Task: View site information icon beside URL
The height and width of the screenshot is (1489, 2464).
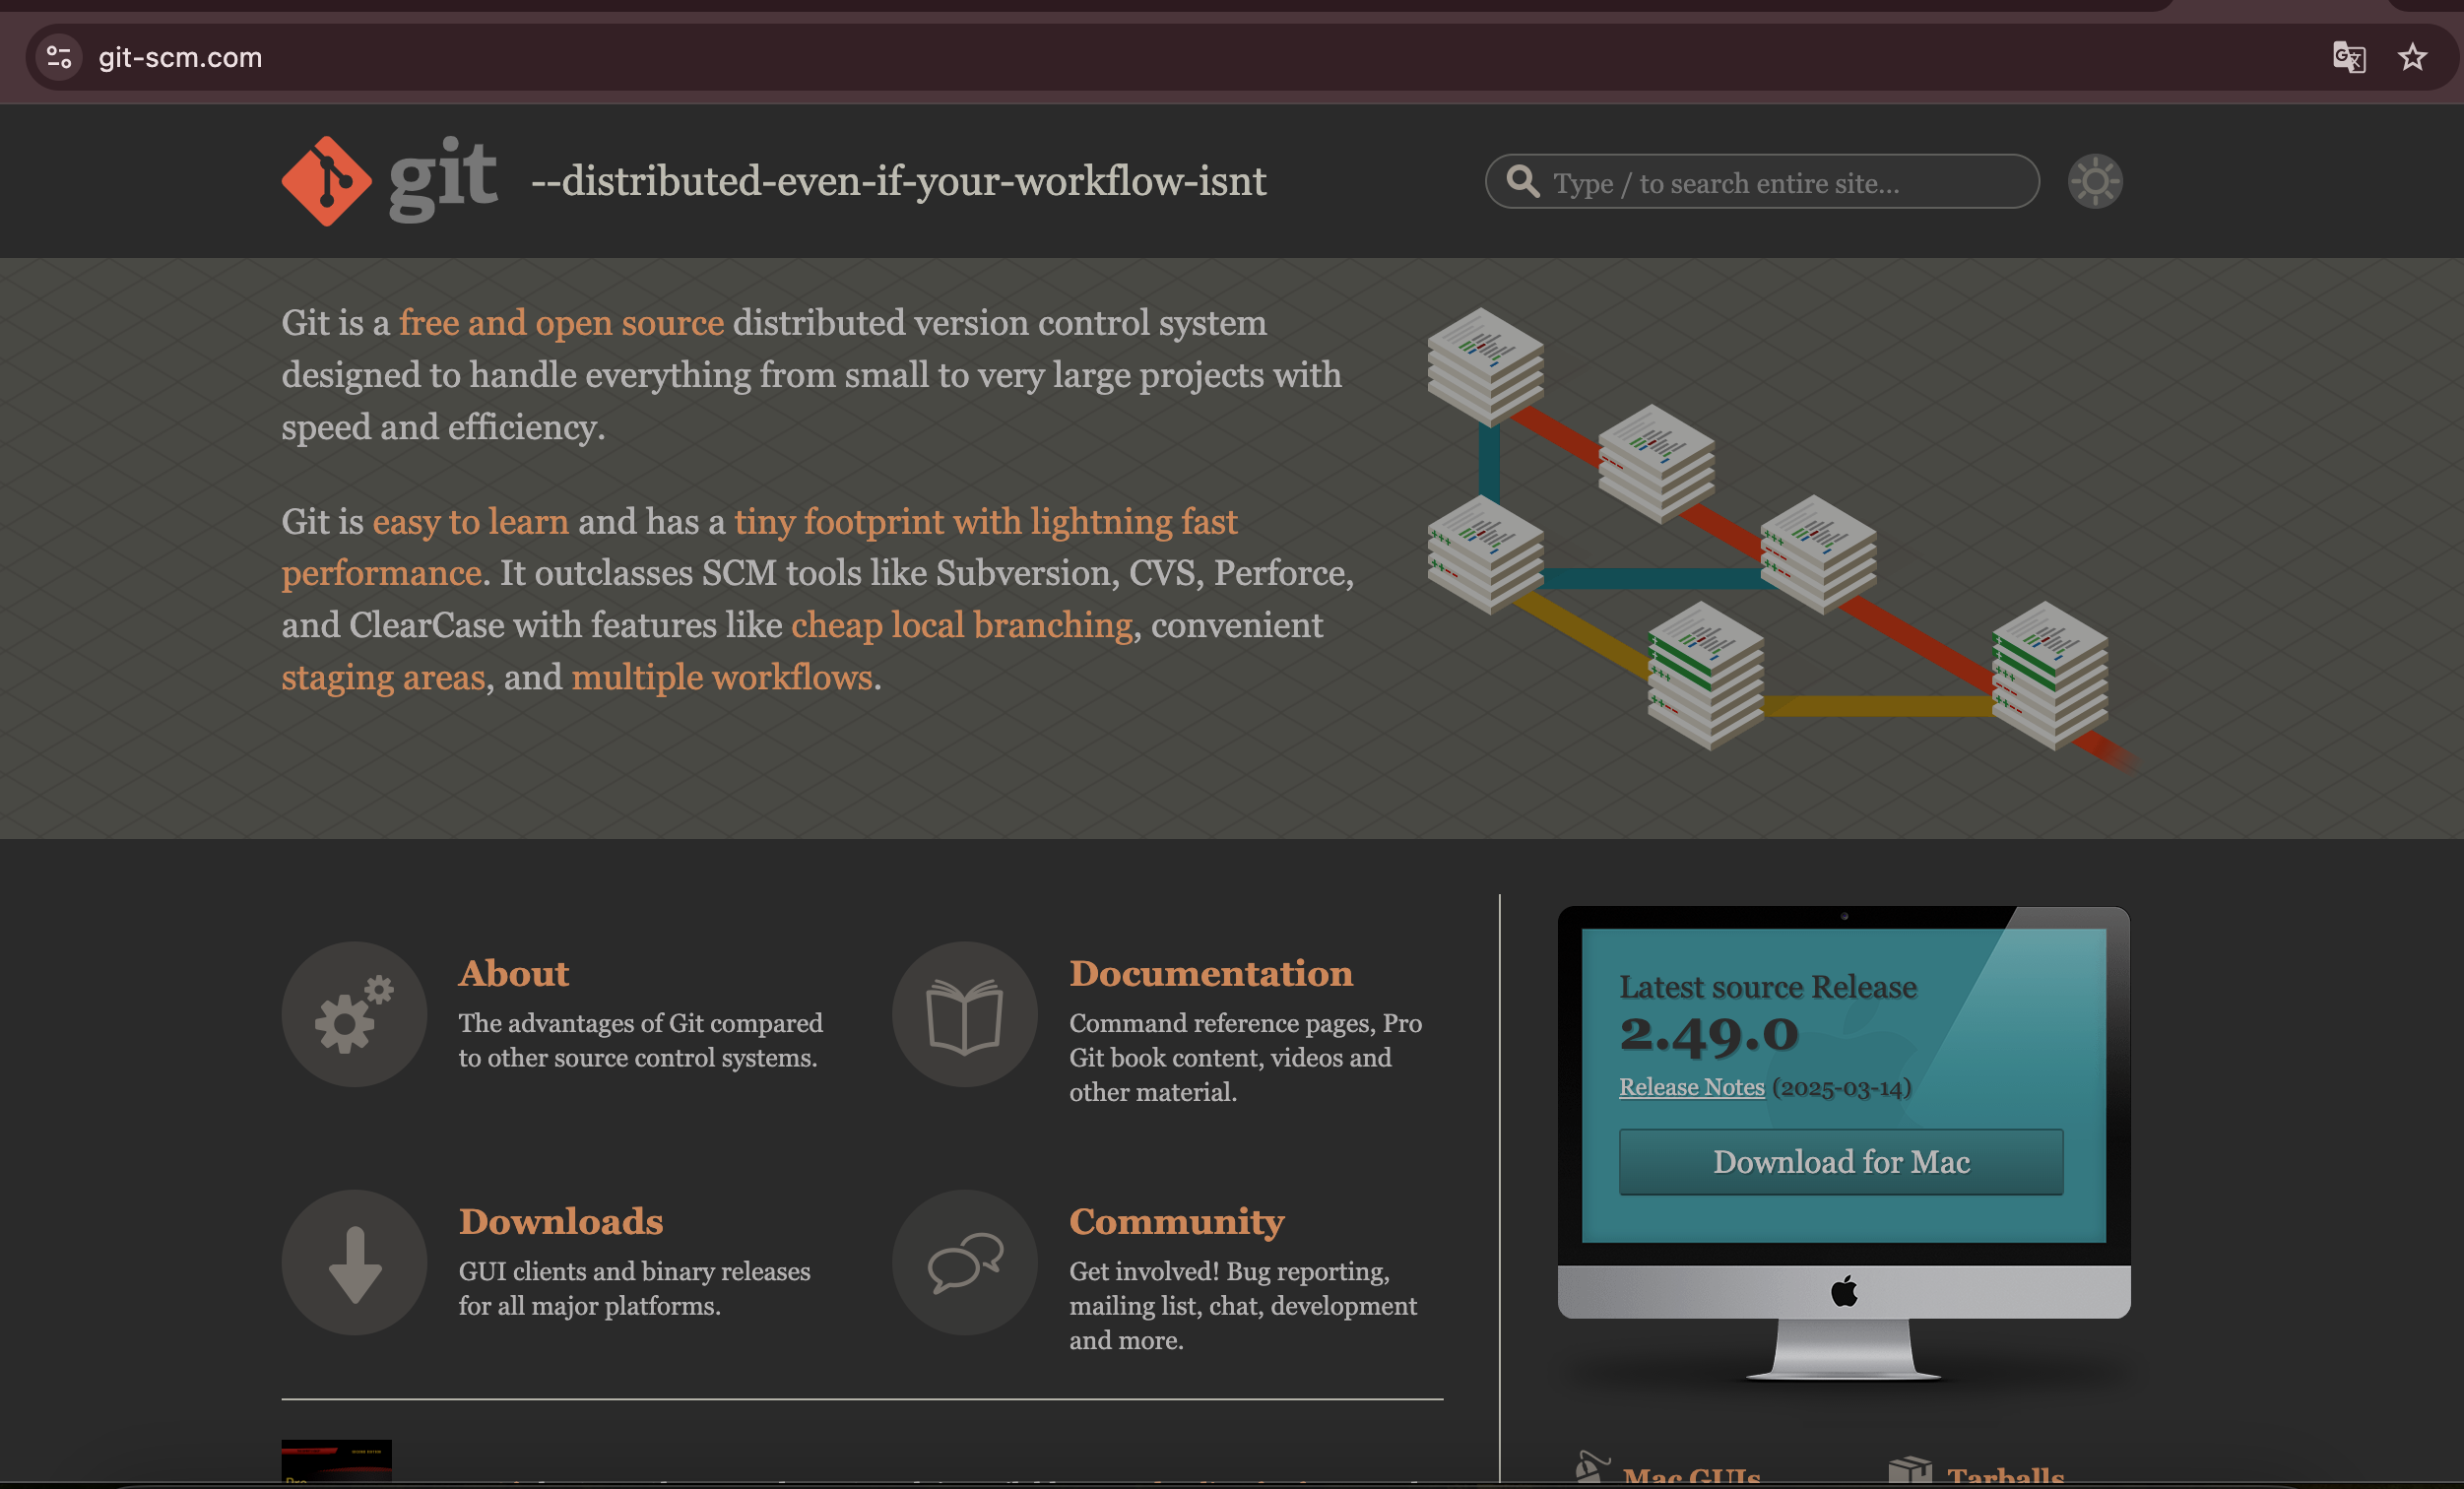Action: pyautogui.click(x=59, y=57)
